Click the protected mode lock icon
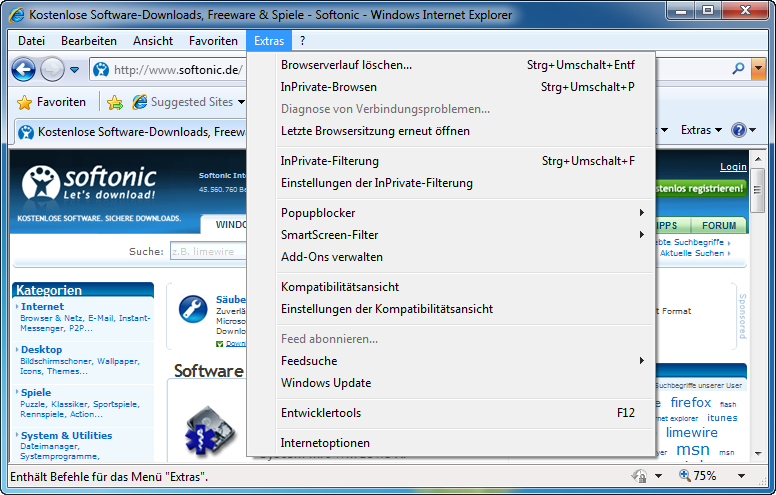776x495 pixels. pos(640,476)
